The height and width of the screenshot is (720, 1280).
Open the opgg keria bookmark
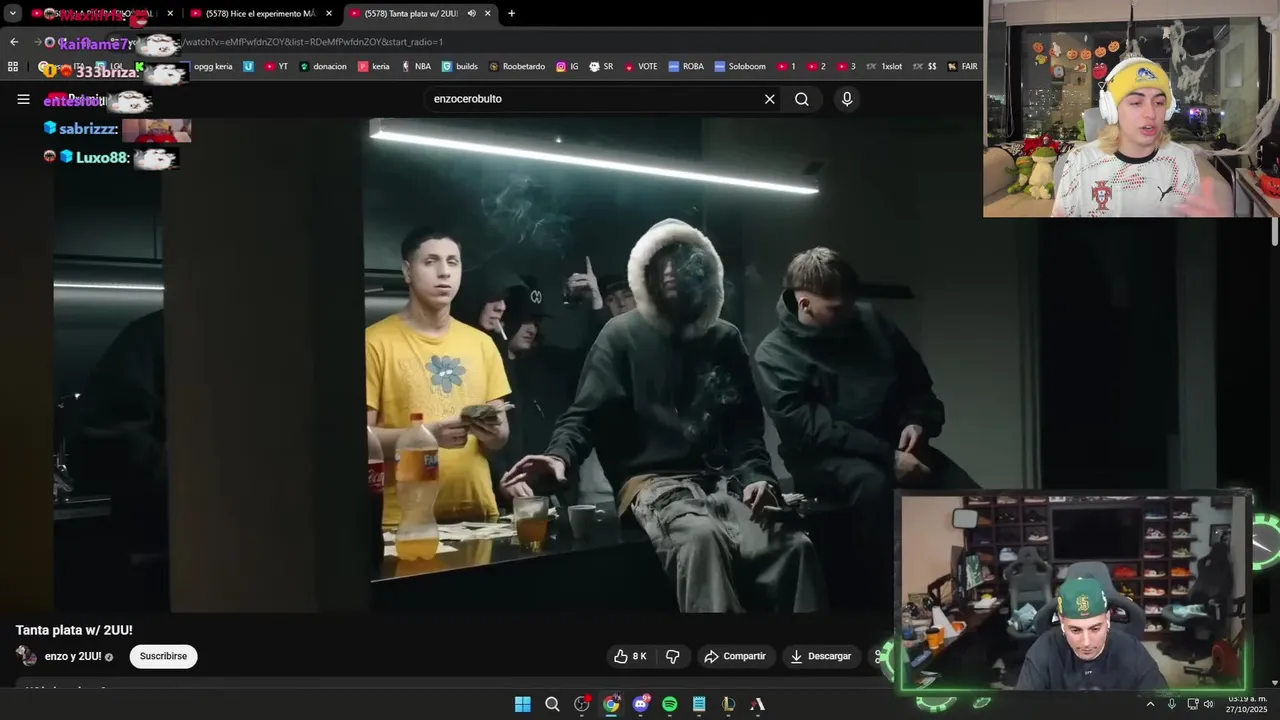click(213, 66)
